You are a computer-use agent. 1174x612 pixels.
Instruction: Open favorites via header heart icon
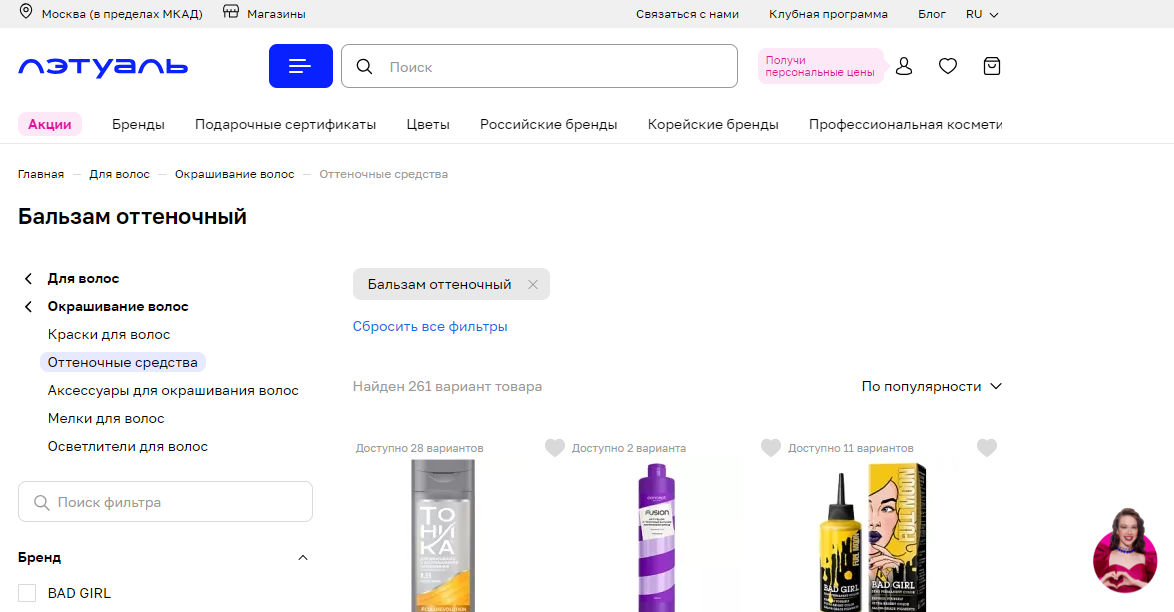(x=947, y=66)
